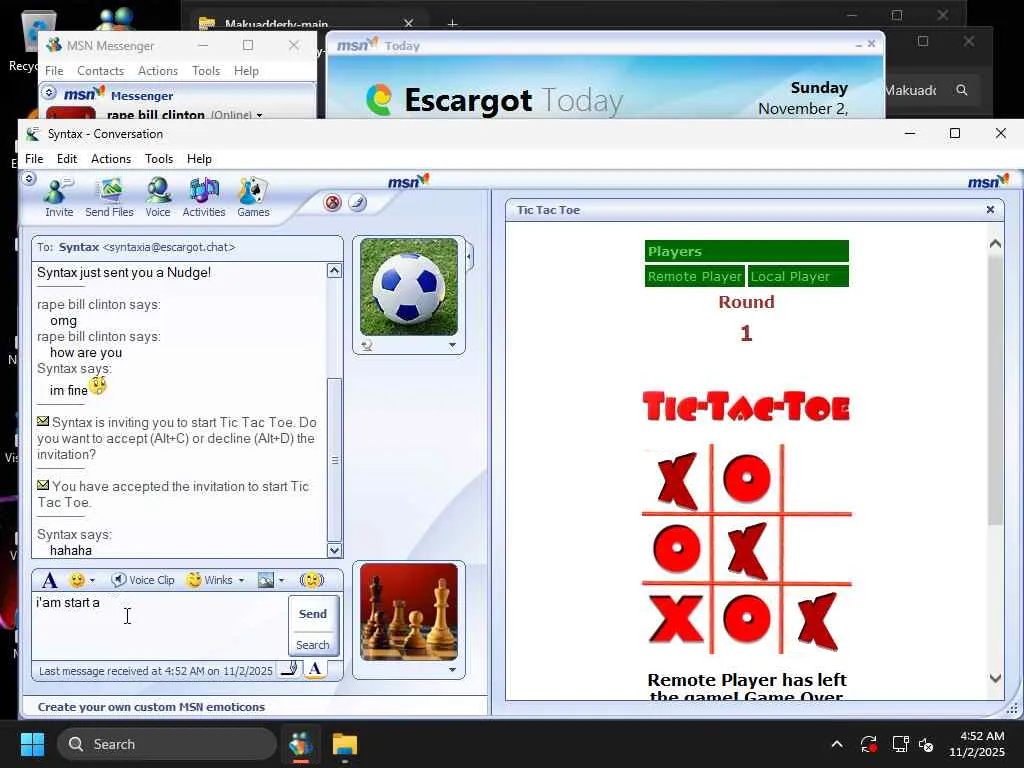This screenshot has width=1024, height=768.
Task: Click the muted volume tray icon
Action: pyautogui.click(x=926, y=744)
